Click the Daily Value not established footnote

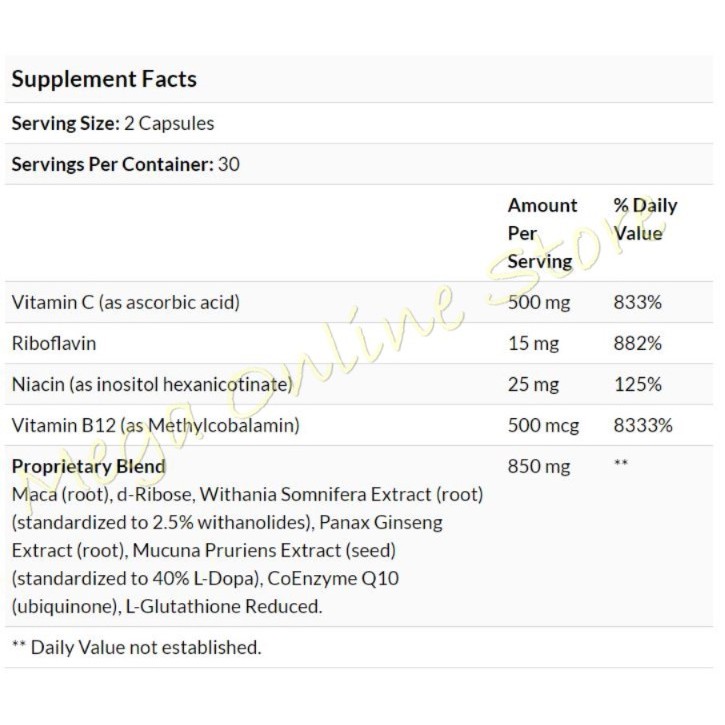pos(136,647)
